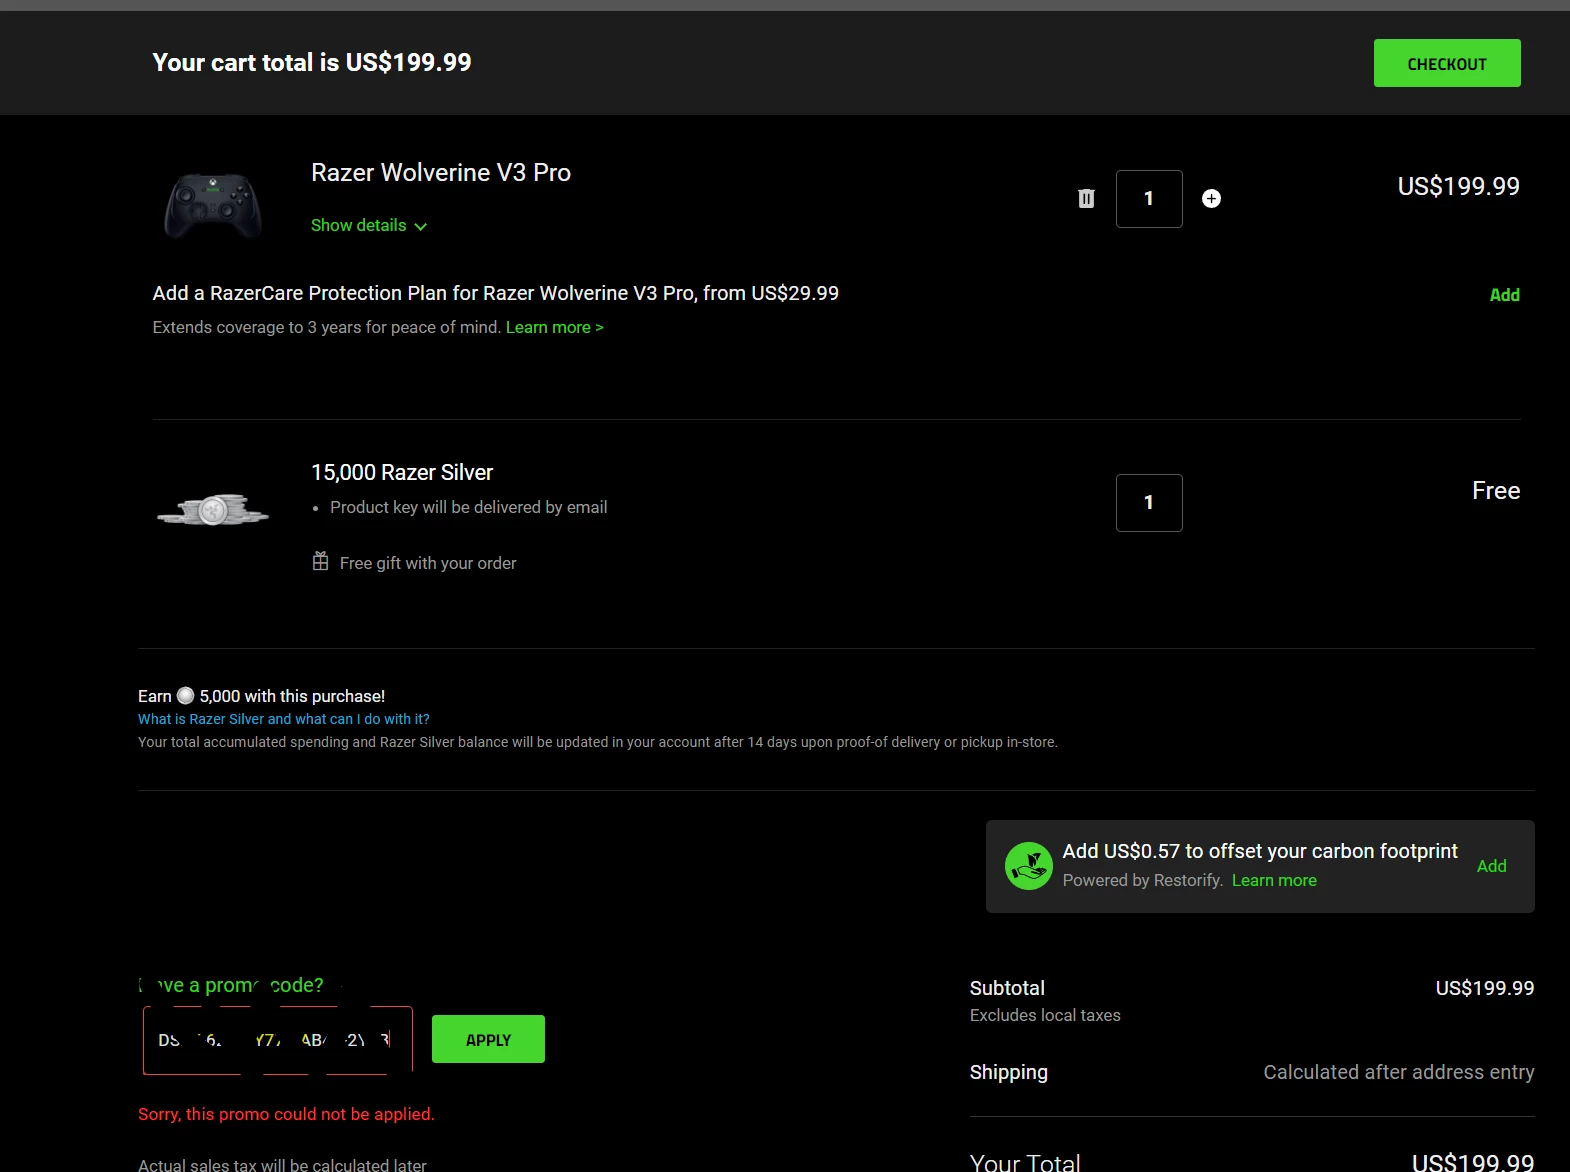Apply the entered promo code
The height and width of the screenshot is (1172, 1570).
pos(488,1039)
